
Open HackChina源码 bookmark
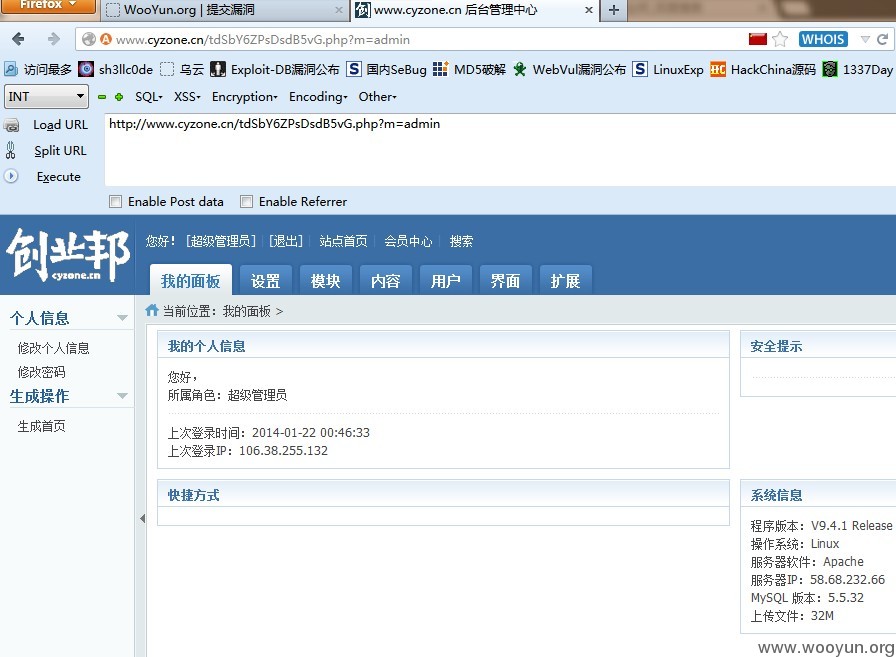click(763, 70)
